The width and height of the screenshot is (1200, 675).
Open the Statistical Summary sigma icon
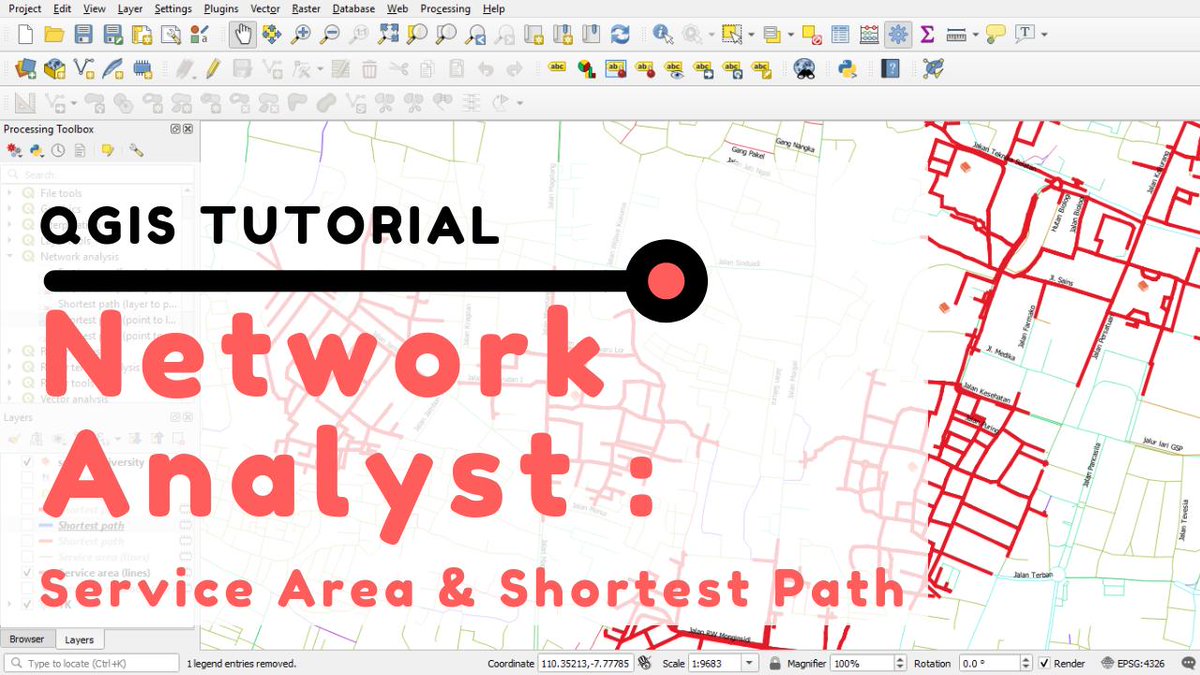(x=927, y=35)
